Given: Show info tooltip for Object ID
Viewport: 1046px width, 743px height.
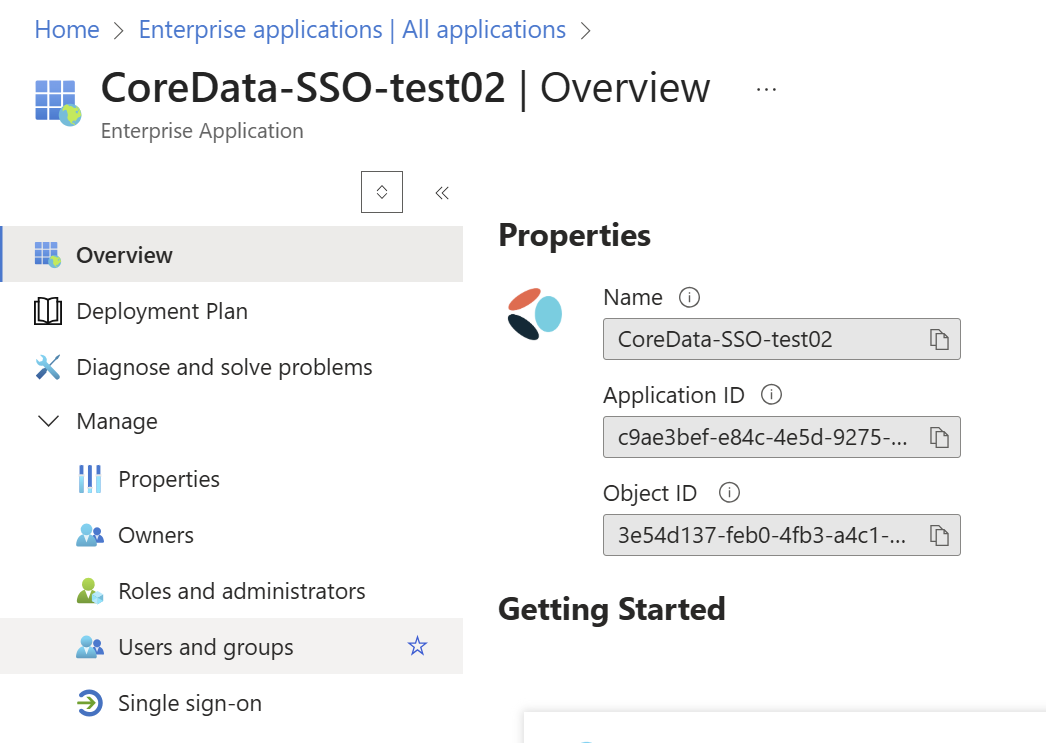Looking at the screenshot, I should [730, 493].
